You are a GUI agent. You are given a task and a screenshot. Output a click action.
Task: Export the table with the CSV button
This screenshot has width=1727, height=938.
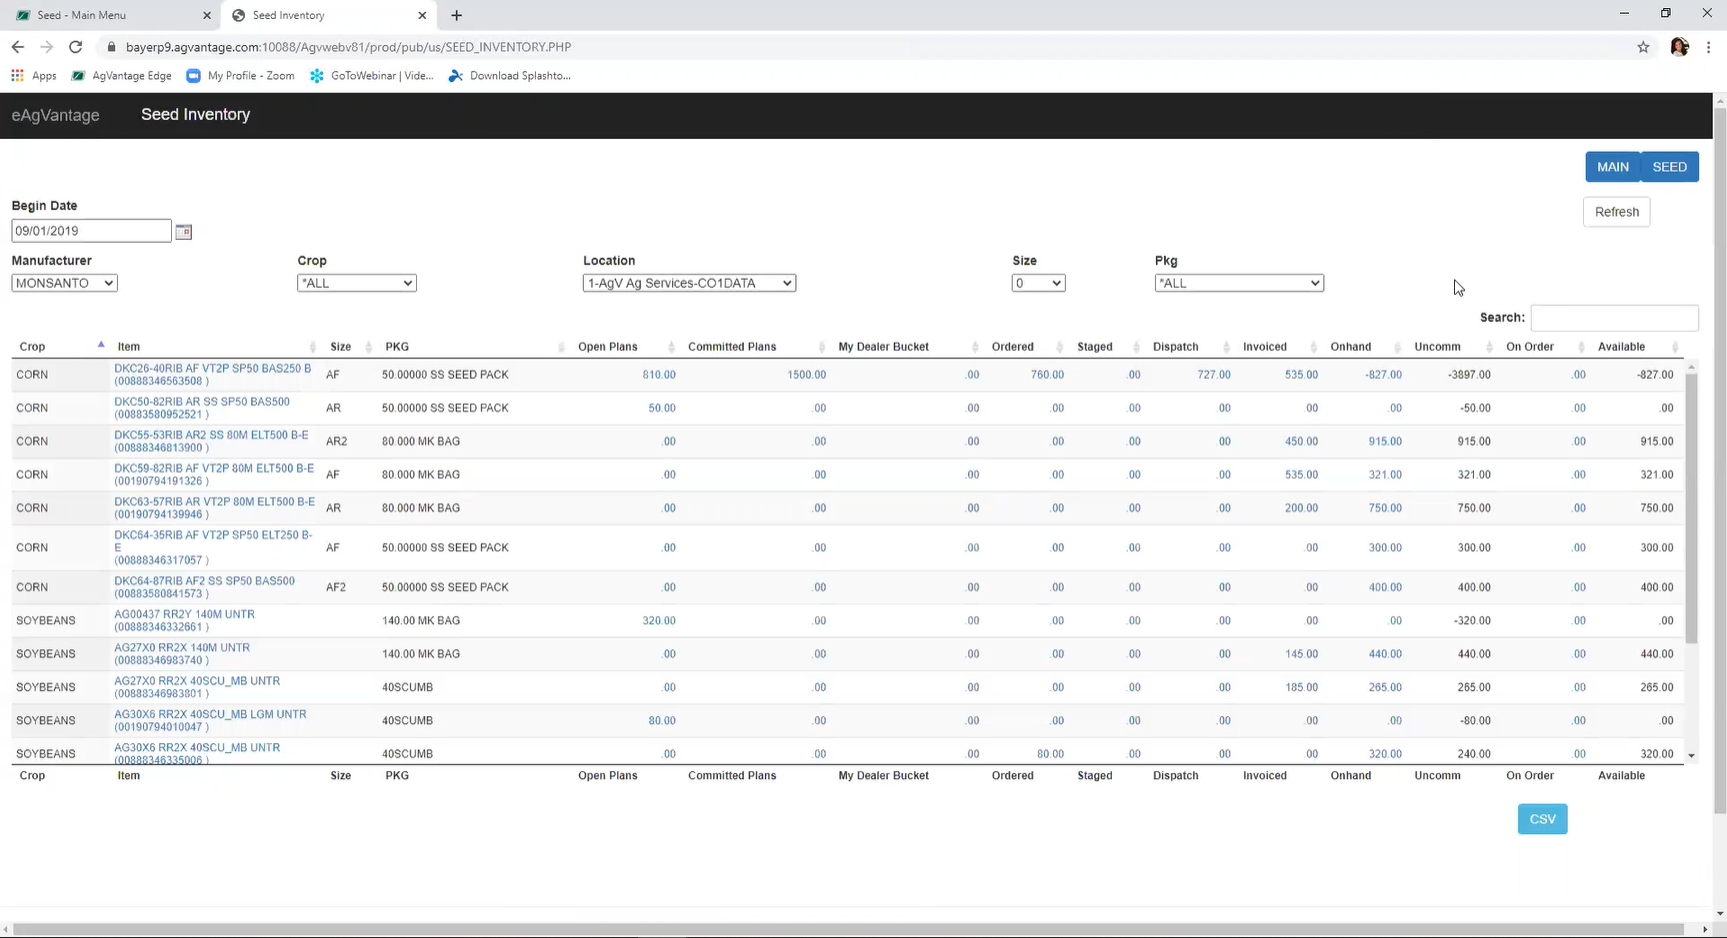coord(1542,819)
